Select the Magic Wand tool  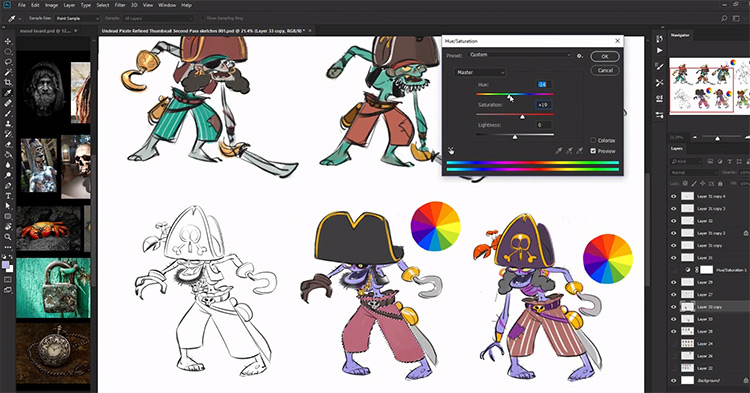[x=8, y=72]
